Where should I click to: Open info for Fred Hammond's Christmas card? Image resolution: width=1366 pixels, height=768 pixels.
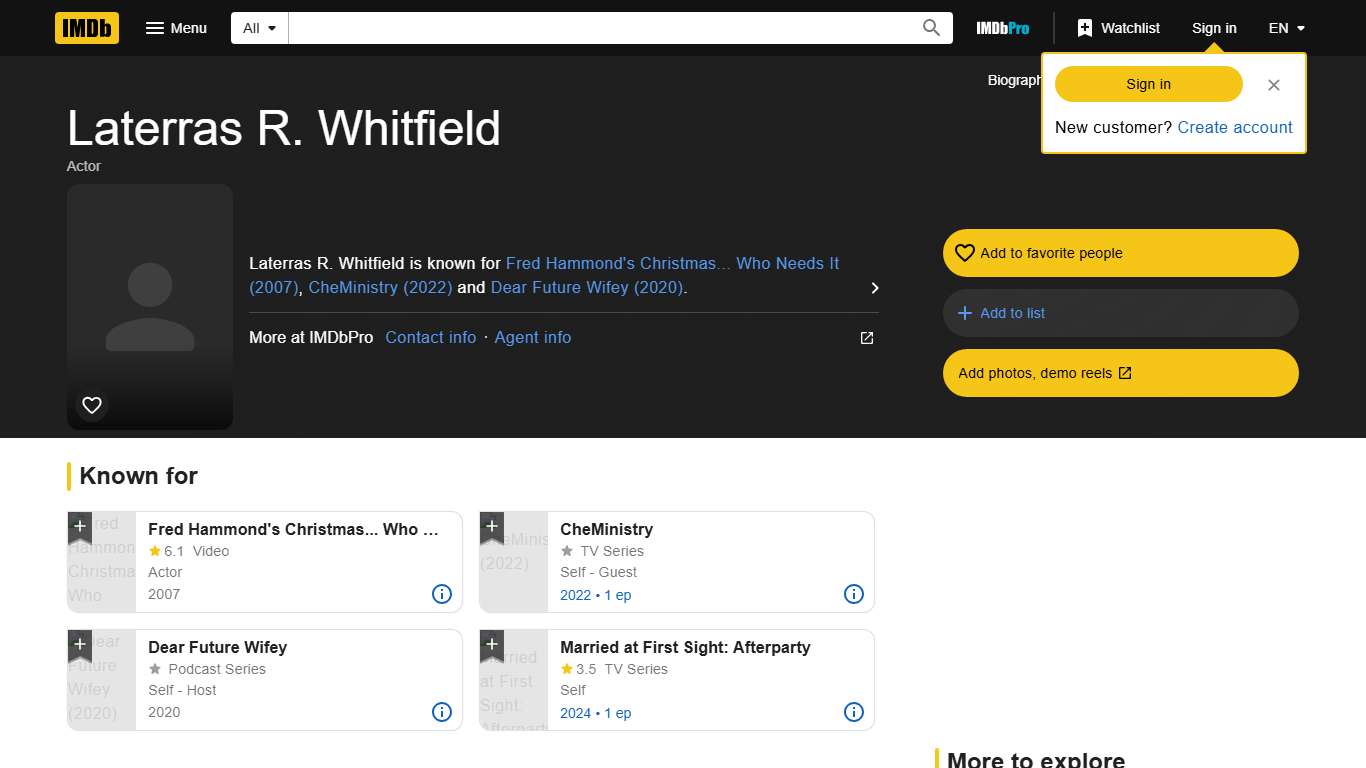[x=442, y=594]
